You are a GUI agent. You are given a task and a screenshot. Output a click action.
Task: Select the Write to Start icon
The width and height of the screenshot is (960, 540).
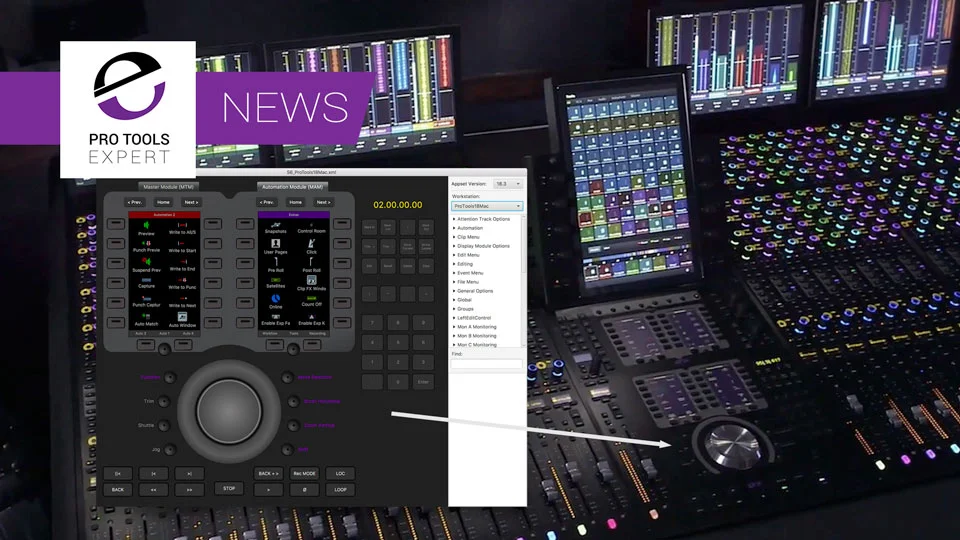pyautogui.click(x=182, y=243)
